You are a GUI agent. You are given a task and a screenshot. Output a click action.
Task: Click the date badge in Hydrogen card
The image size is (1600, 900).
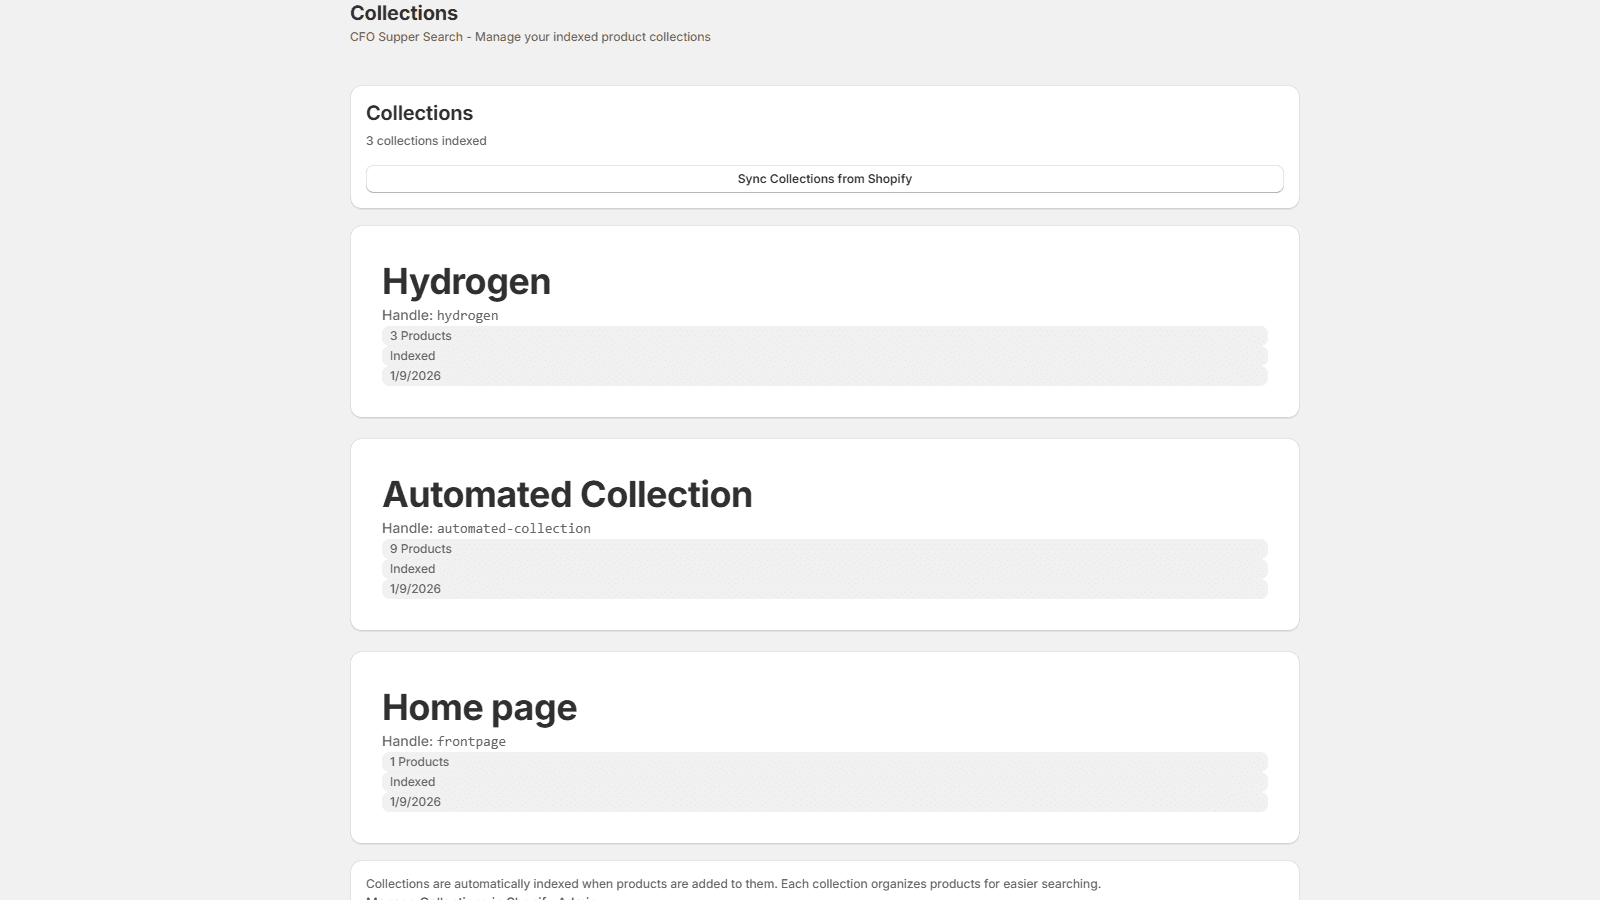[415, 376]
